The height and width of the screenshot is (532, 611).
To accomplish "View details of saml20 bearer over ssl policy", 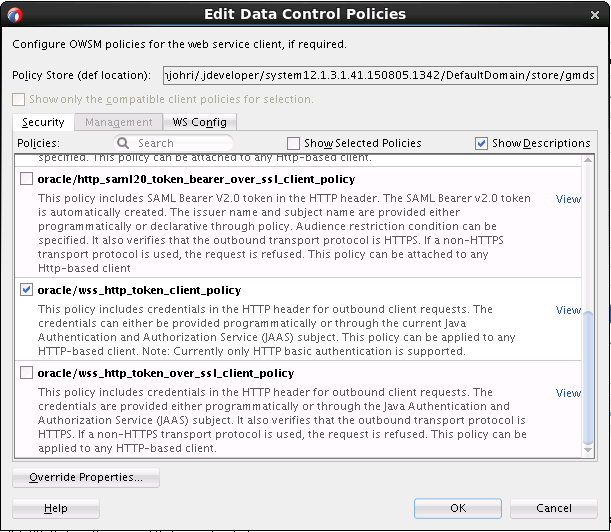I will click(x=568, y=199).
